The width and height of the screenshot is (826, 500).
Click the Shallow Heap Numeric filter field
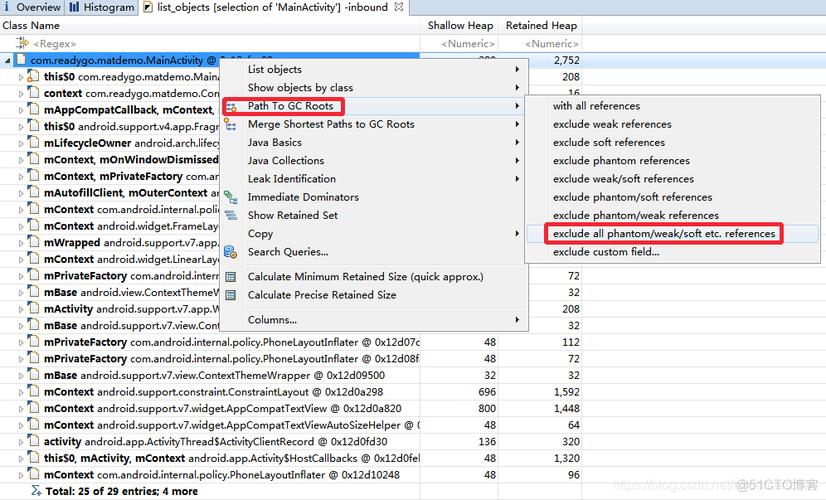[x=468, y=44]
